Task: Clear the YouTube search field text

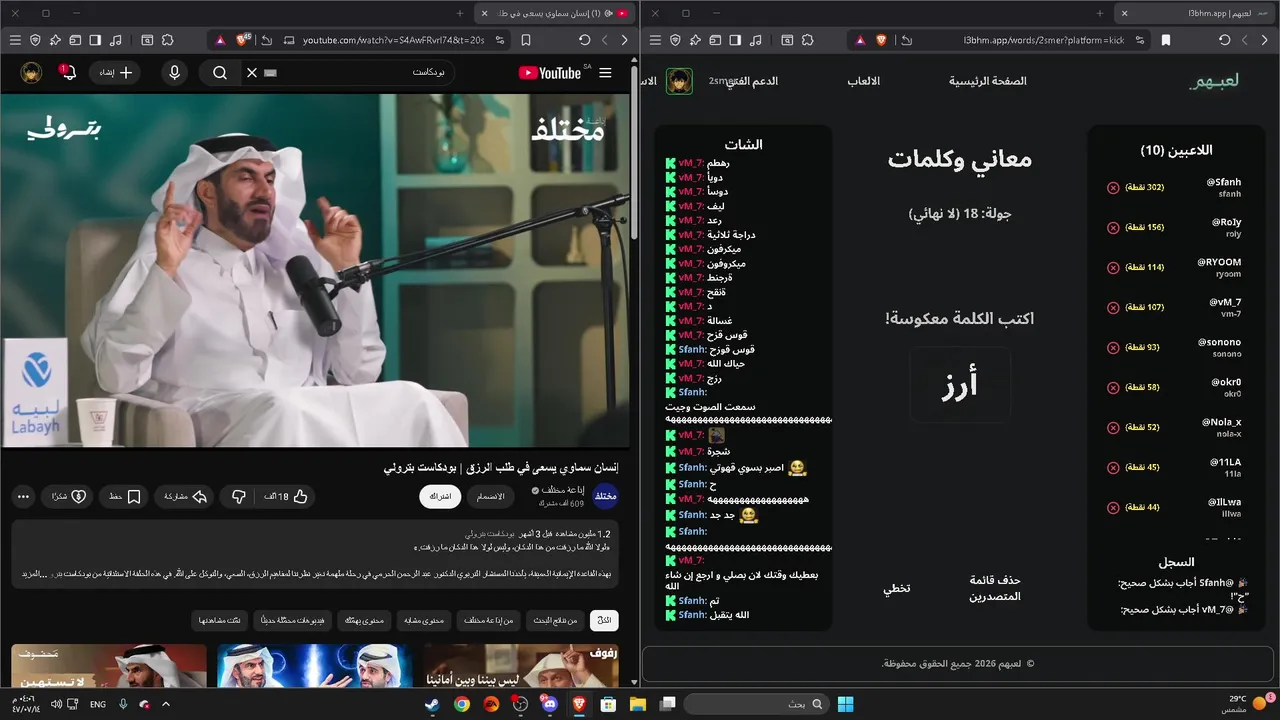Action: (252, 73)
